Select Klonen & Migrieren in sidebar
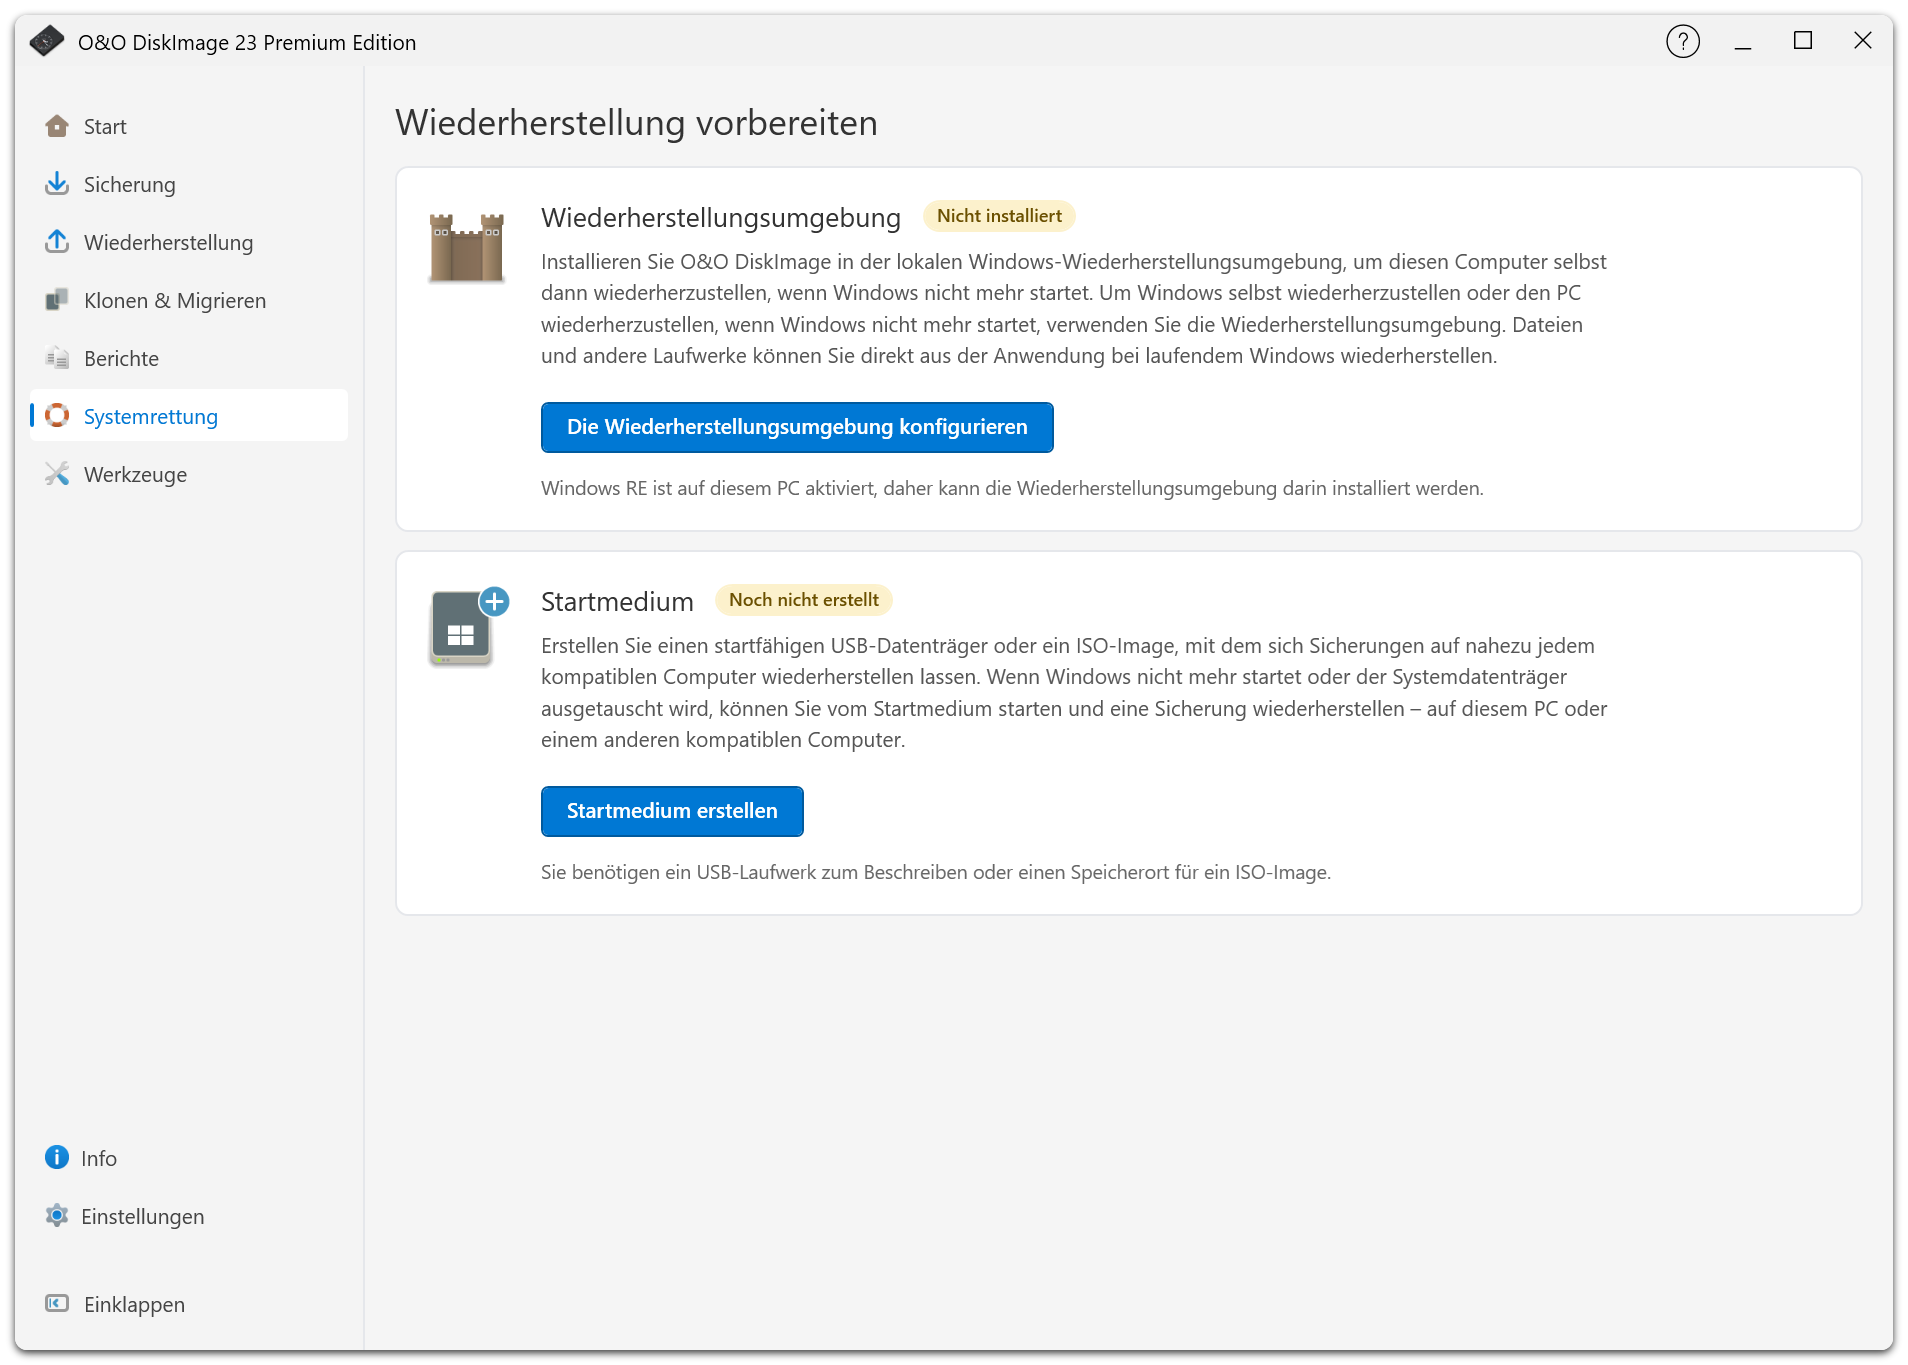This screenshot has width=1908, height=1365. coord(189,300)
